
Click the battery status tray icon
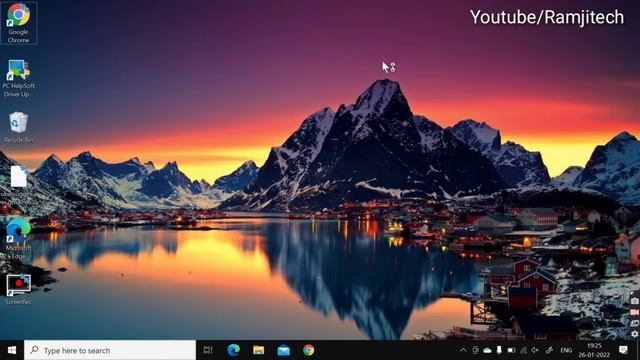click(x=511, y=350)
